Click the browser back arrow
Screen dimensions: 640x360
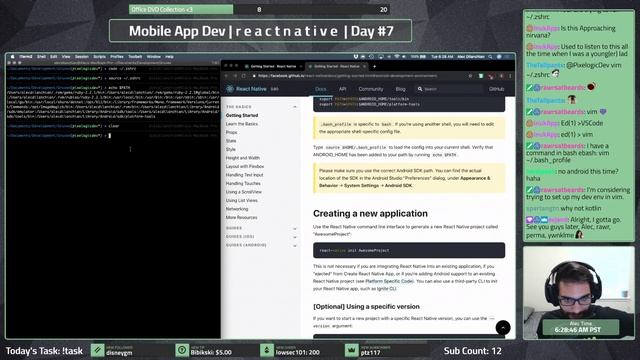227,76
